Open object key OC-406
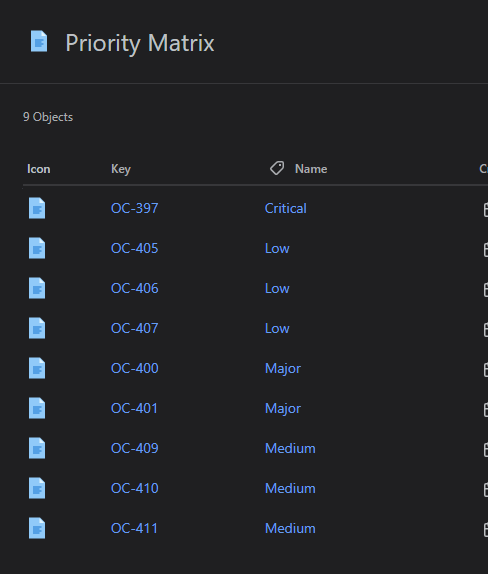Screen dimensions: 488x574 click(134, 288)
